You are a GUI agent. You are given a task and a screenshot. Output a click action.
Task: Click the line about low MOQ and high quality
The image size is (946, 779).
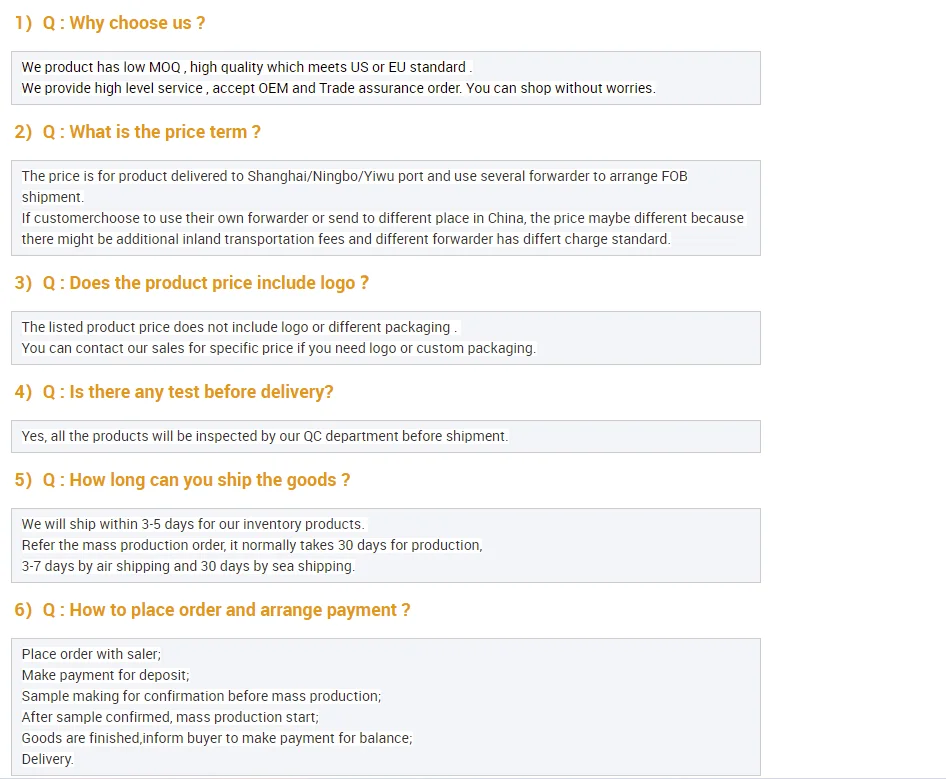tap(246, 67)
